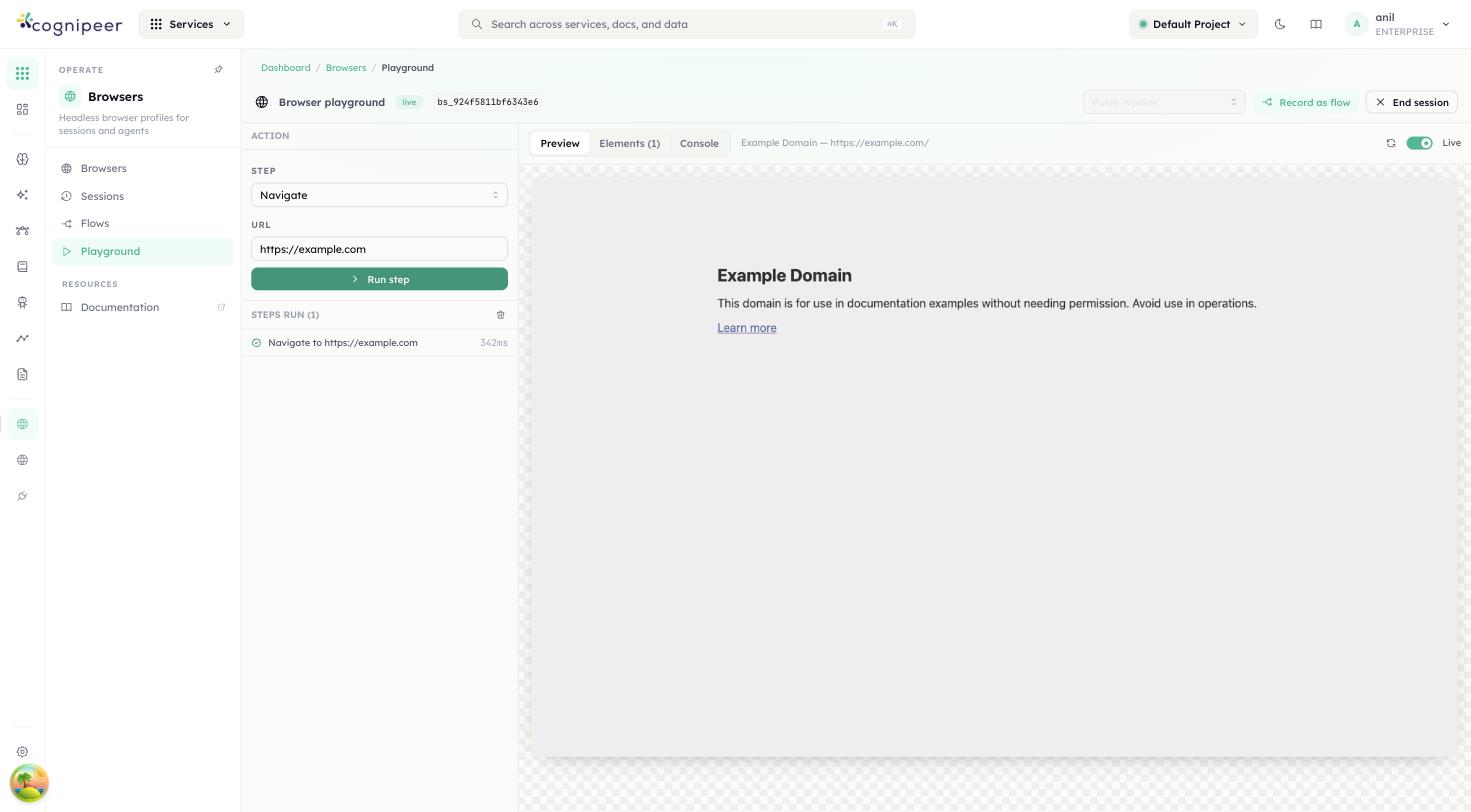Viewport: 1471px width, 812px height.
Task: Toggle the Live preview switch
Action: [1419, 143]
